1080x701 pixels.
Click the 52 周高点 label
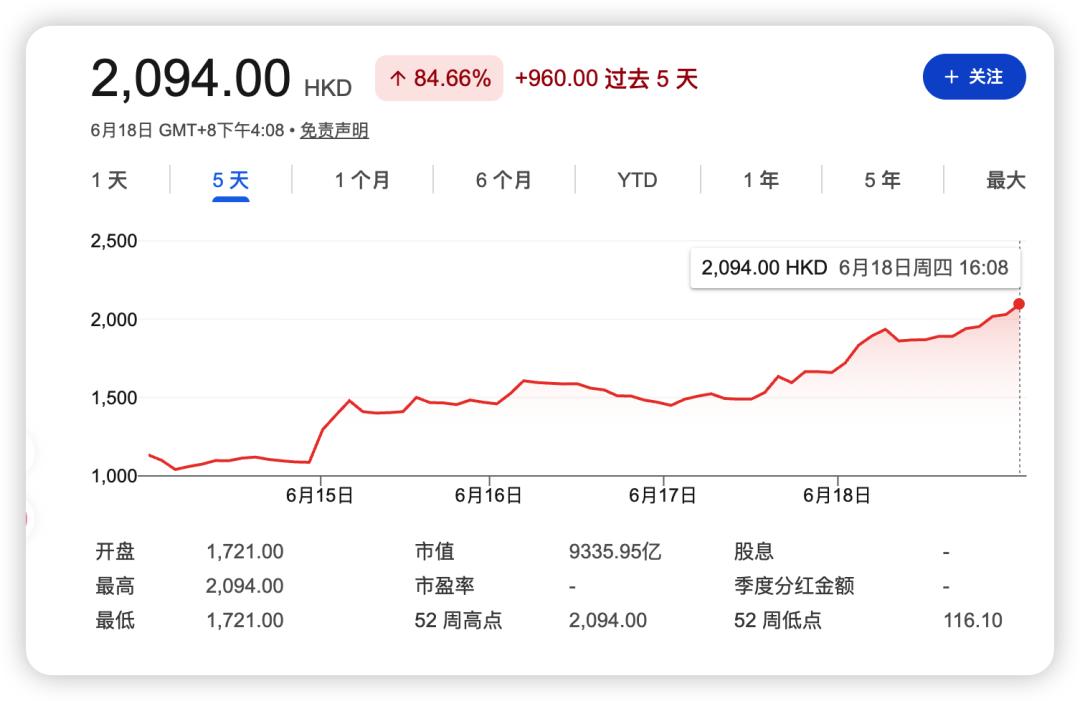pyautogui.click(x=458, y=620)
